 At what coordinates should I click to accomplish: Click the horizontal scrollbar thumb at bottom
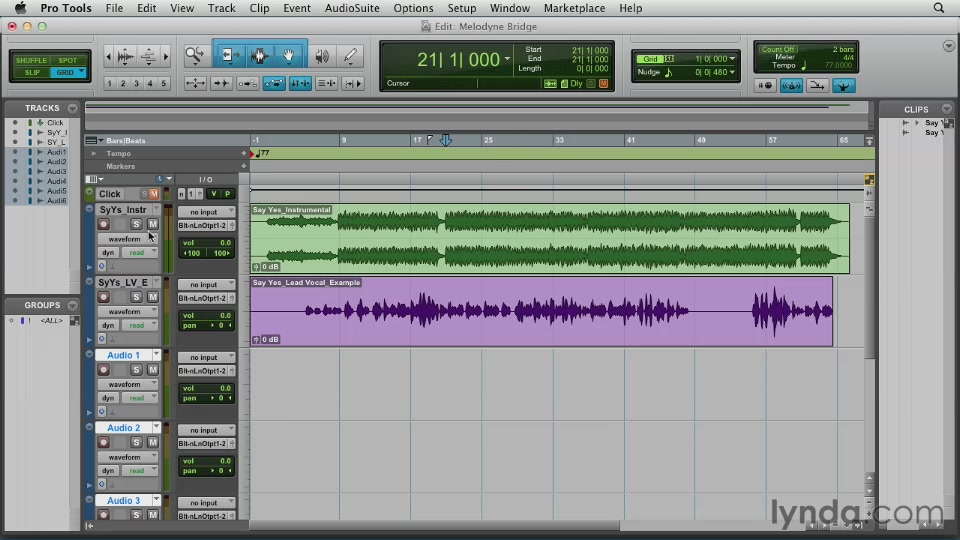click(x=435, y=525)
